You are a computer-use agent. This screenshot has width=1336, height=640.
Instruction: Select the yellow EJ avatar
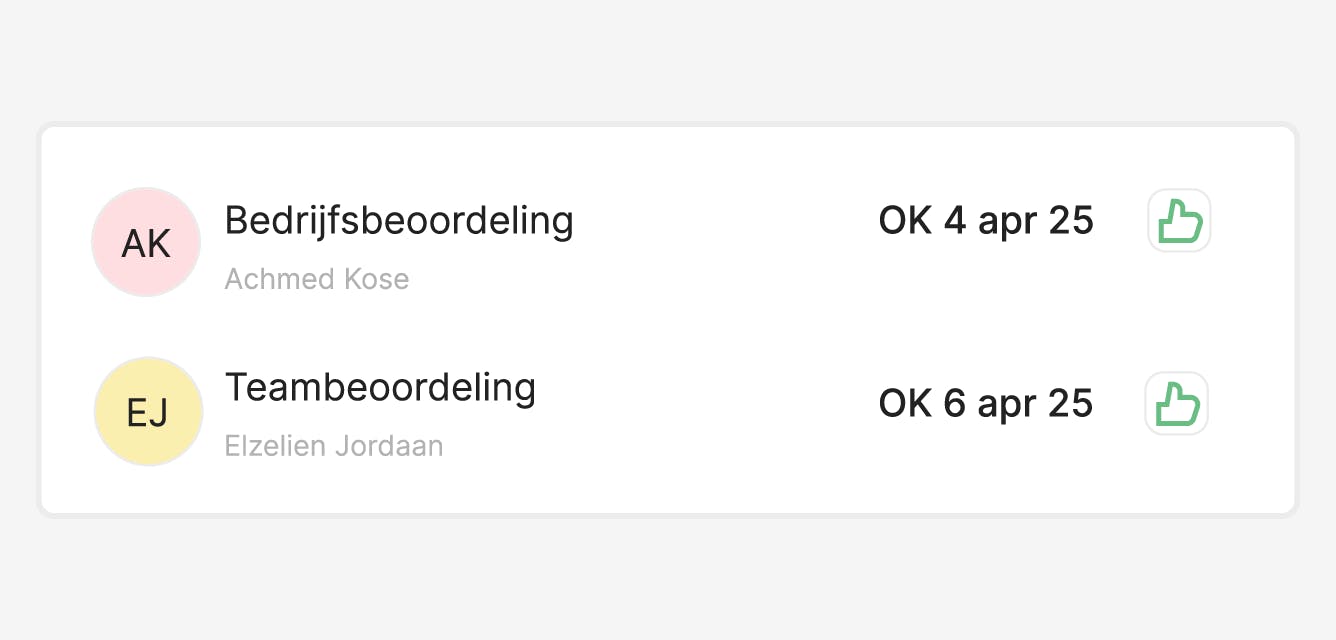coord(148,412)
